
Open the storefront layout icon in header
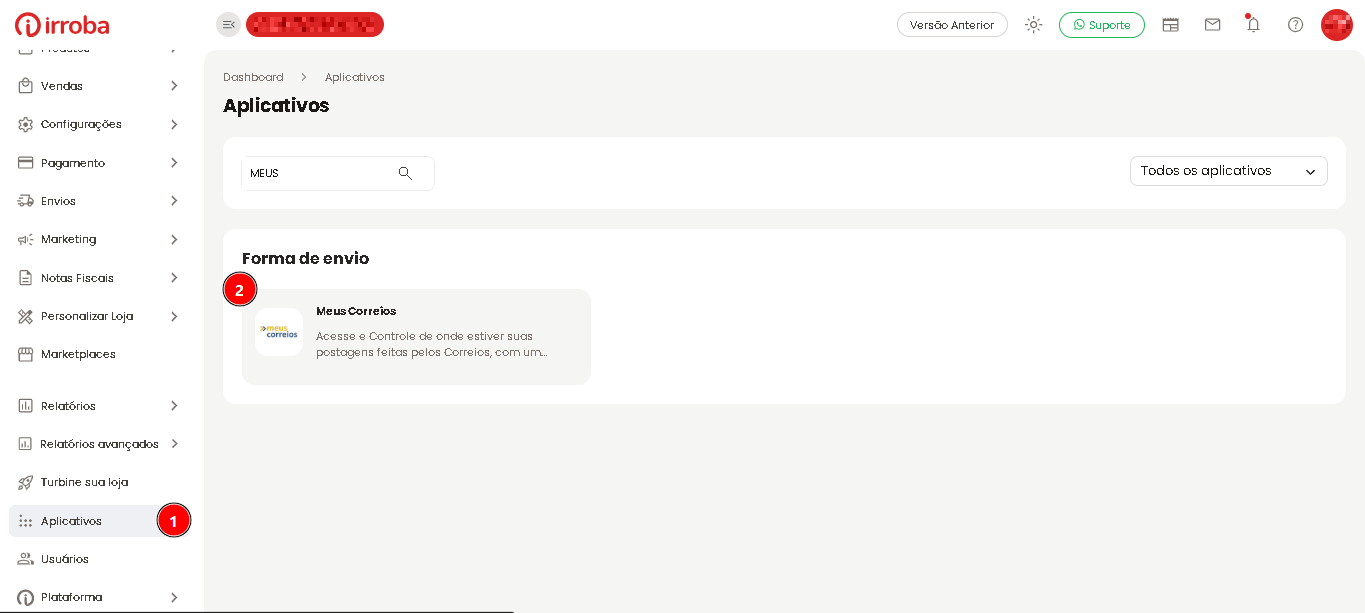(x=1170, y=25)
